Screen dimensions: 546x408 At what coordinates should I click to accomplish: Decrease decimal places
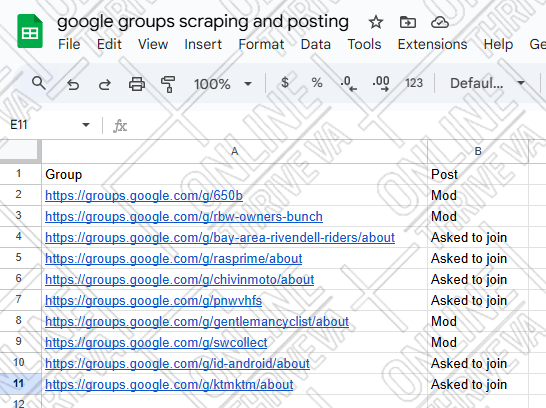coord(348,84)
